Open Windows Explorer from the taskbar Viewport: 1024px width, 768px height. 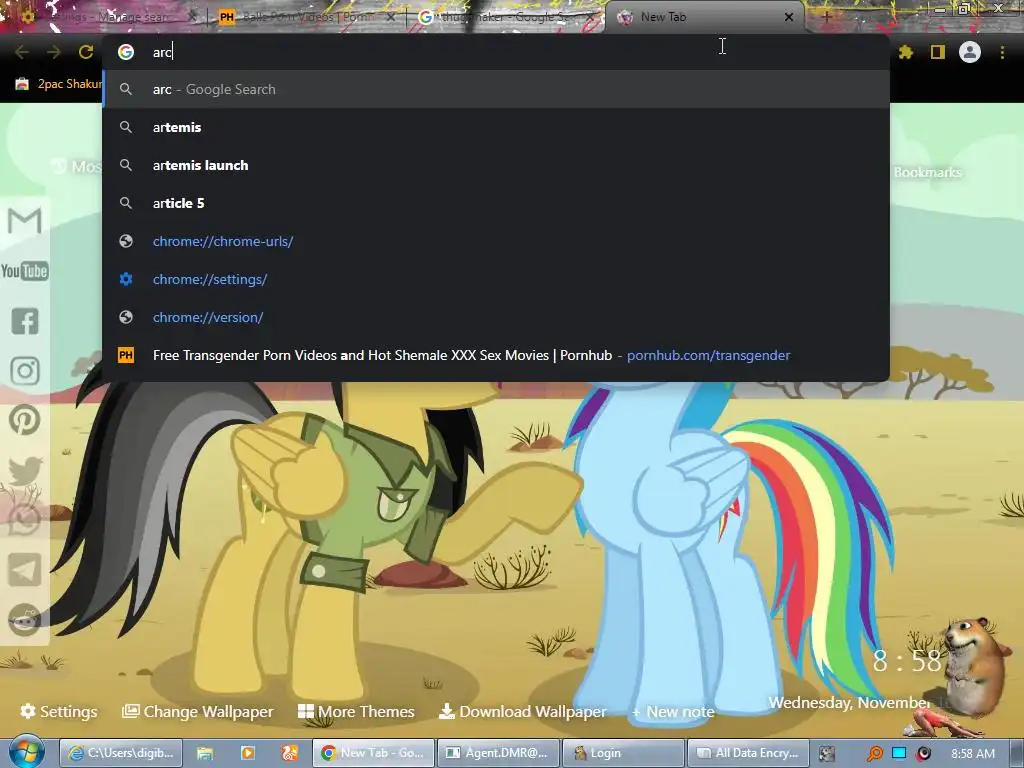pyautogui.click(x=205, y=753)
